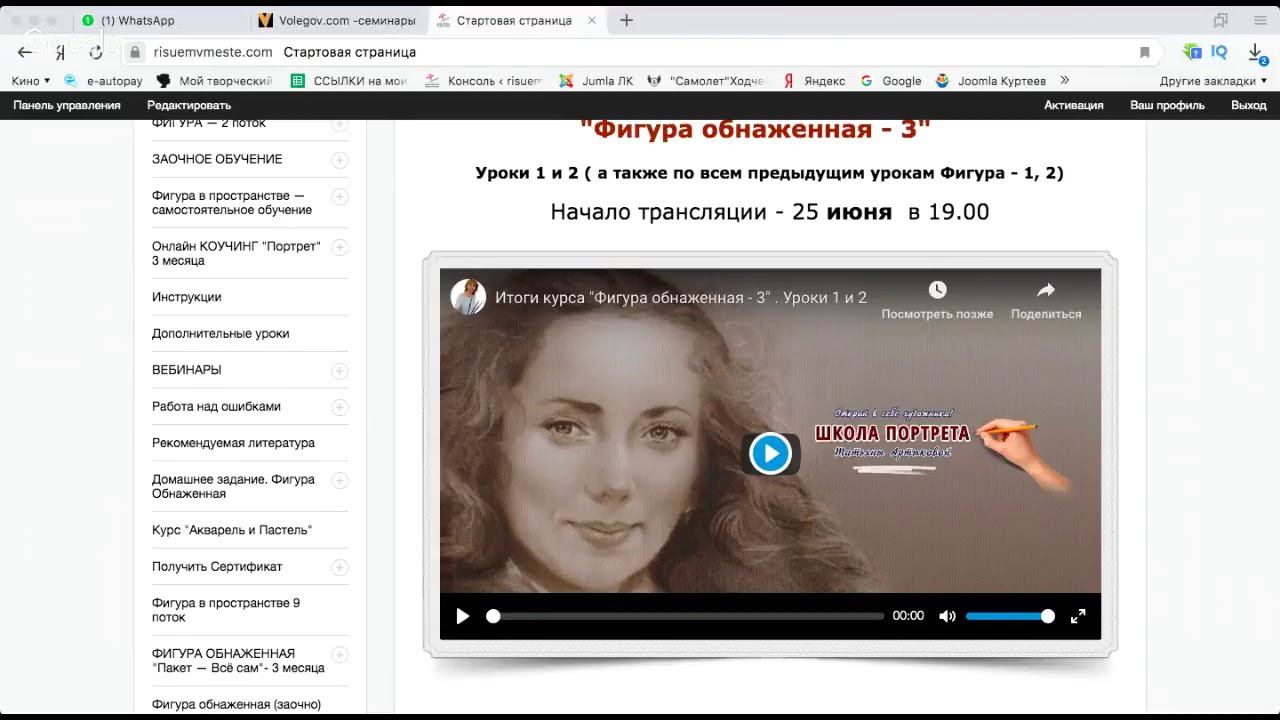The width and height of the screenshot is (1280, 720).
Task: Open the Joomla Куртеев bookmark
Action: [991, 81]
